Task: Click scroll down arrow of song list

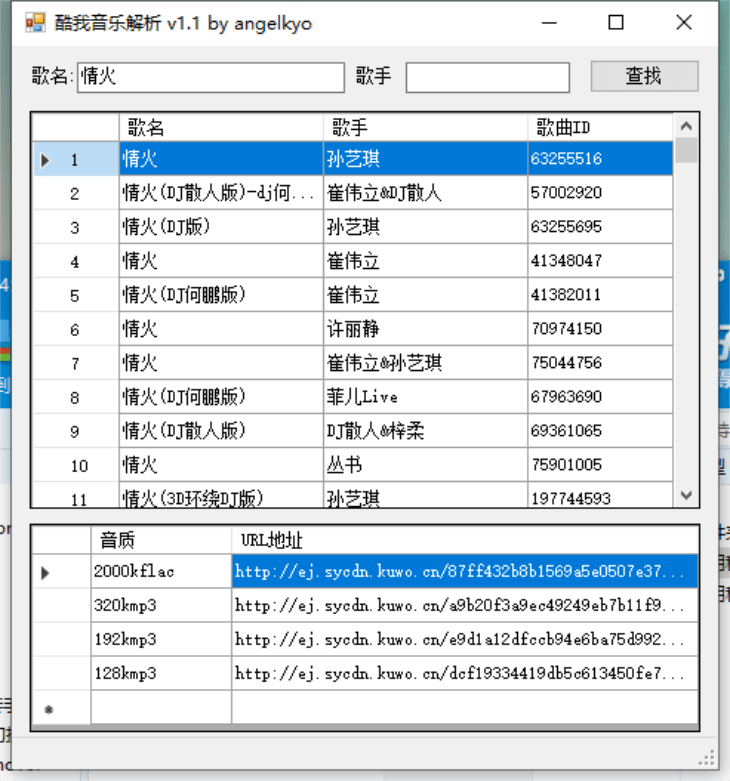Action: point(686,495)
